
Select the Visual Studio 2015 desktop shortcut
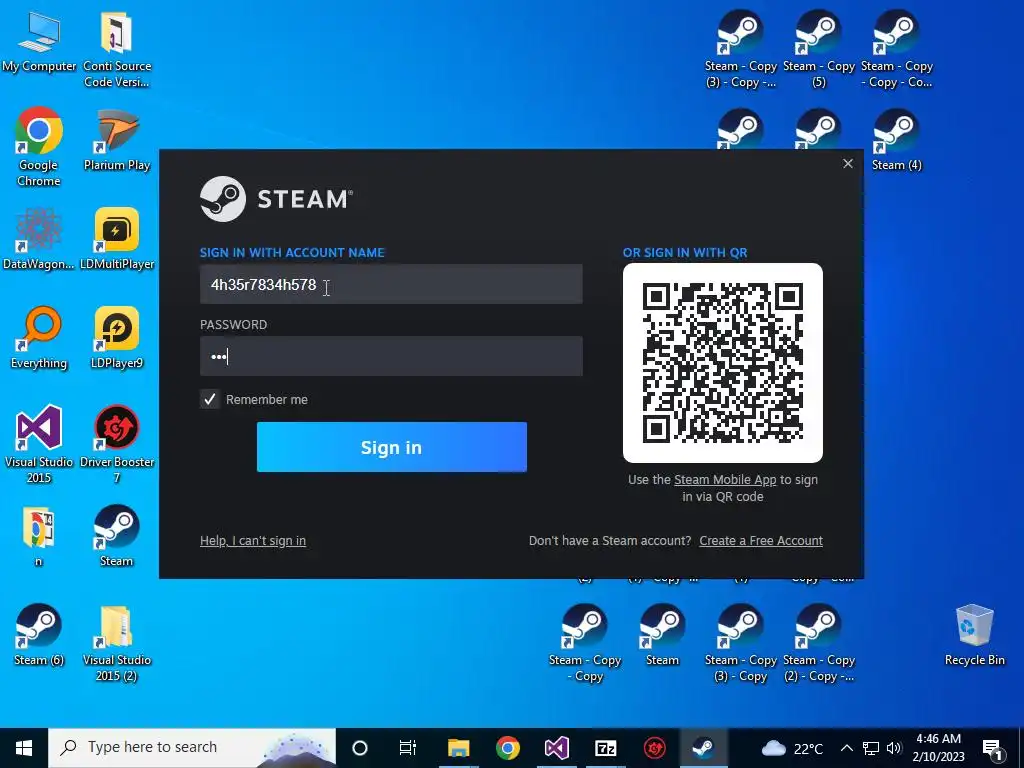point(39,445)
